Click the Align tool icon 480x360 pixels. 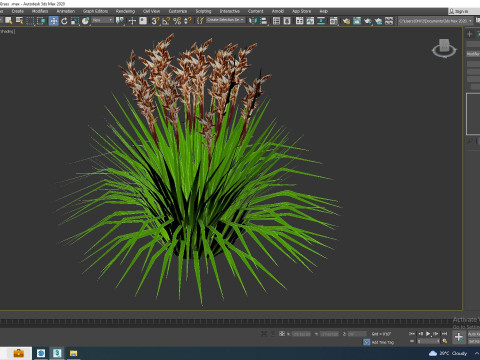point(264,21)
